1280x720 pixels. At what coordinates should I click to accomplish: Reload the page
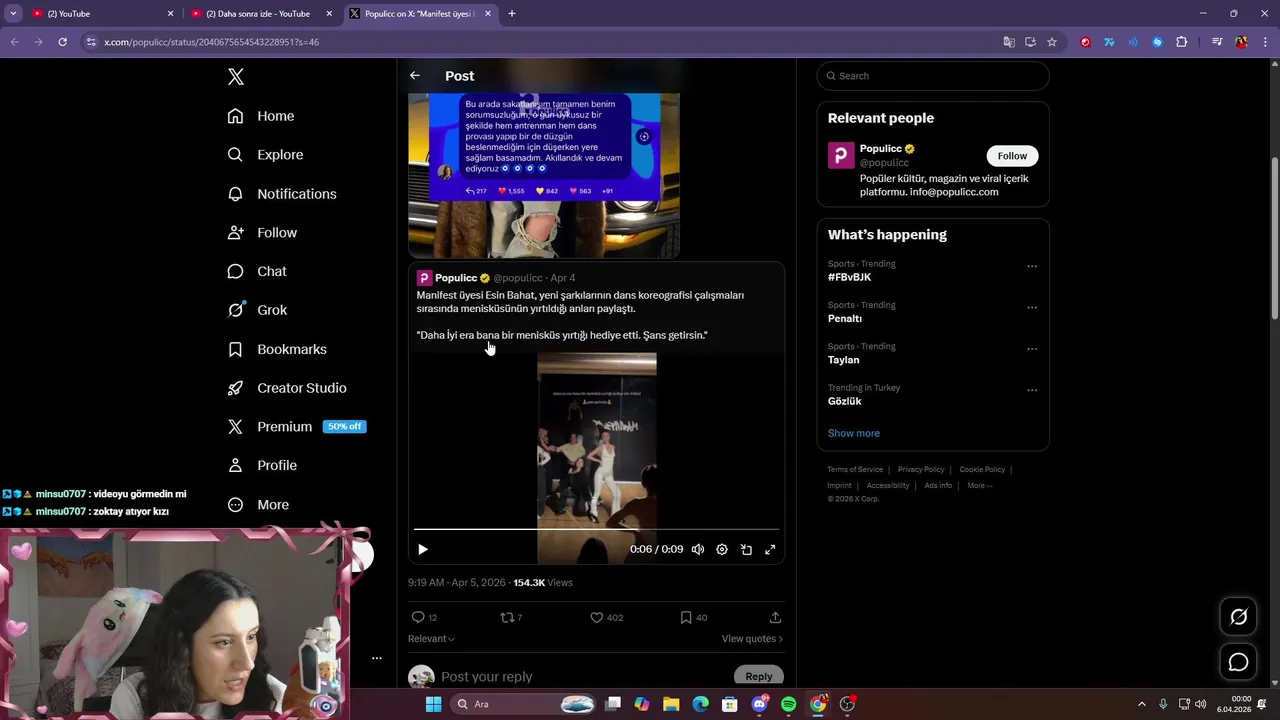[x=62, y=42]
